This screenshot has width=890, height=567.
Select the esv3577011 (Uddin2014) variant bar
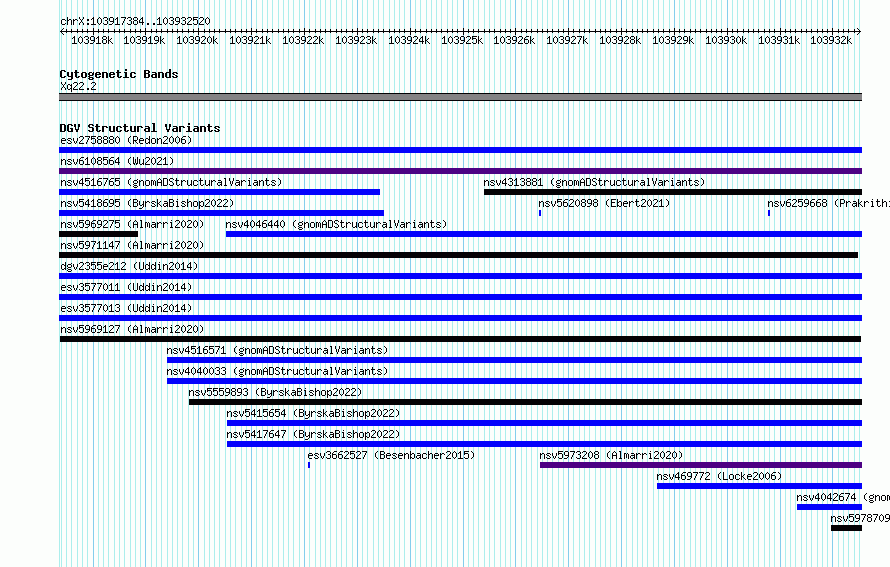pyautogui.click(x=460, y=297)
